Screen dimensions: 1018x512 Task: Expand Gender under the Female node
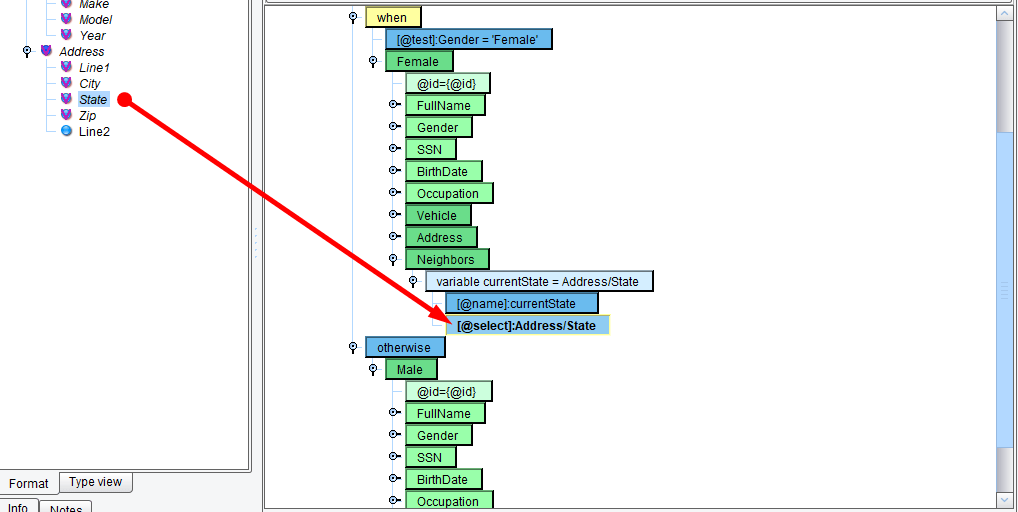393,127
